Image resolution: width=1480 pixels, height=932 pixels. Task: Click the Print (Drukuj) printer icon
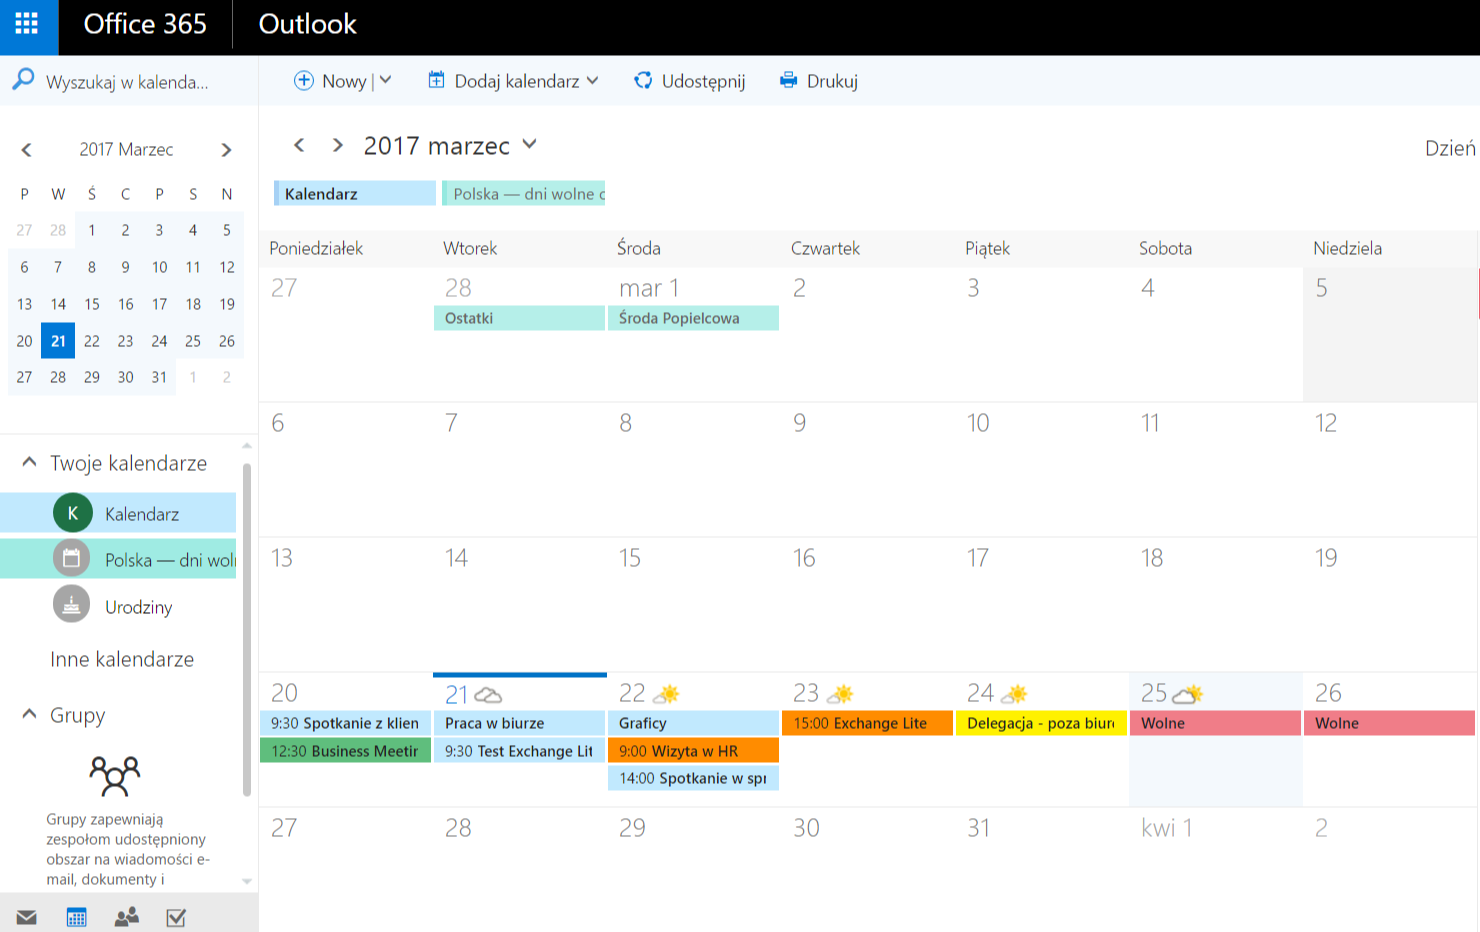[x=789, y=81]
